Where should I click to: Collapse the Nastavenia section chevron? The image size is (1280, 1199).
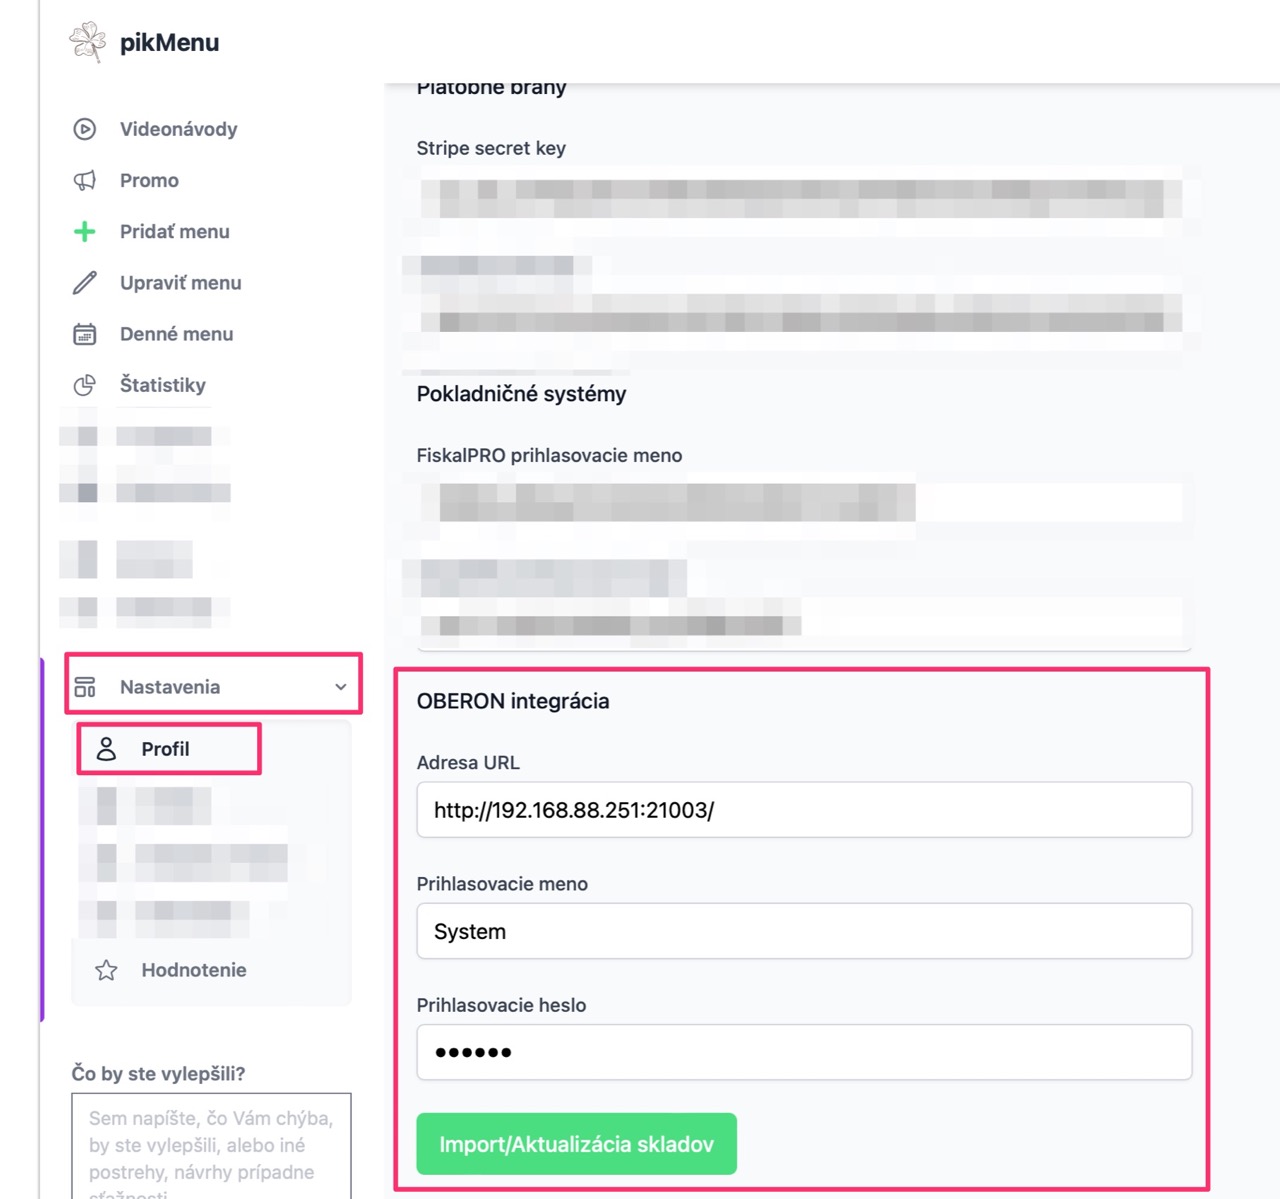(341, 687)
